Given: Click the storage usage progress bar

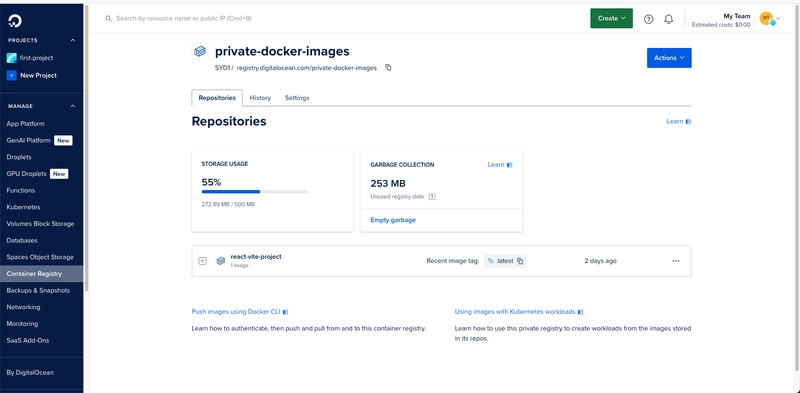Looking at the screenshot, I should tap(255, 192).
